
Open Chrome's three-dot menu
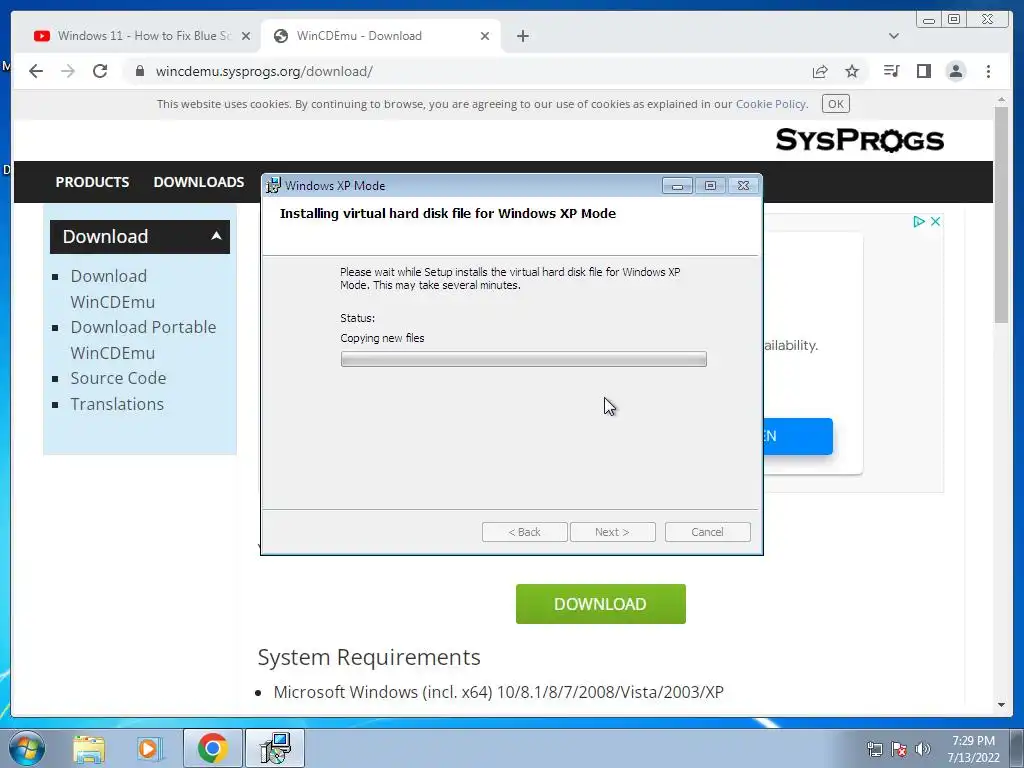988,71
